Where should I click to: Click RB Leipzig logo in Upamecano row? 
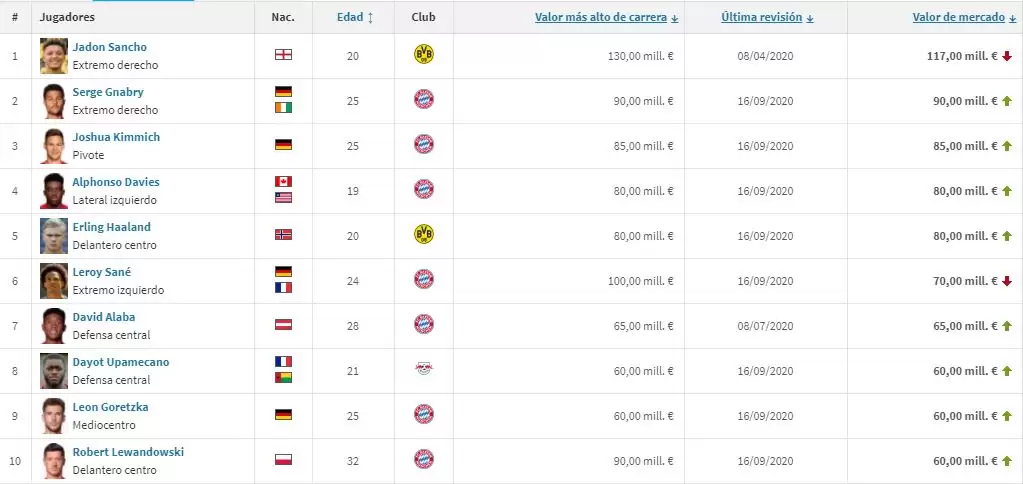[423, 370]
